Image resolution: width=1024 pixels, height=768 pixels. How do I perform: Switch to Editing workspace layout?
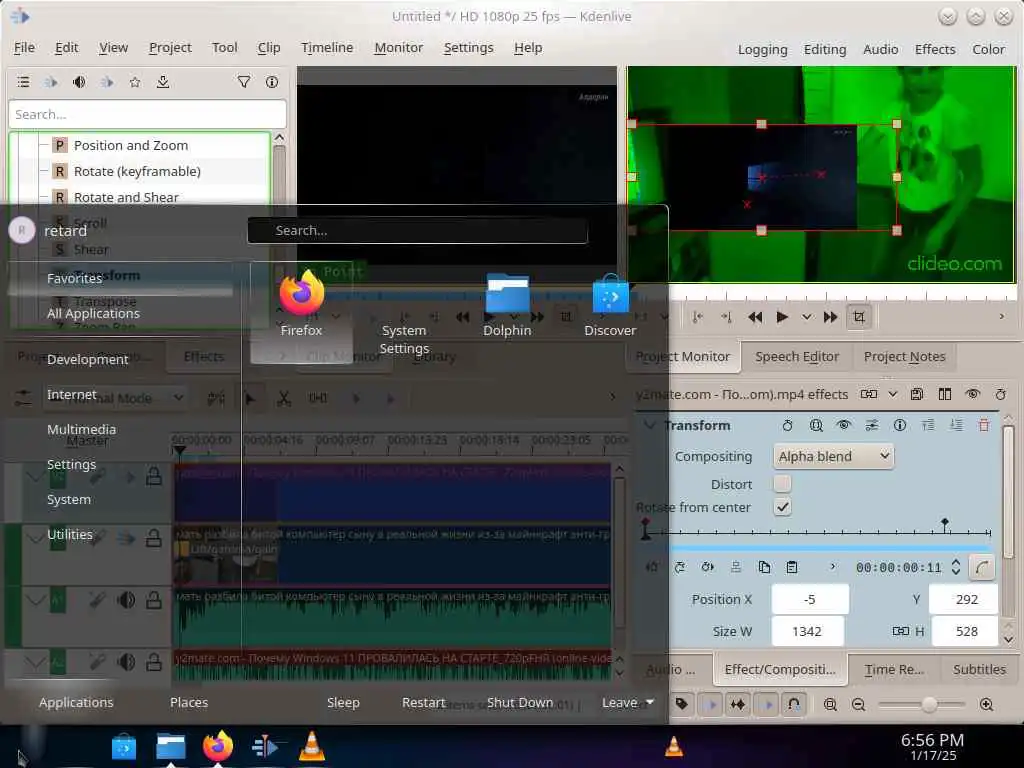tap(825, 49)
